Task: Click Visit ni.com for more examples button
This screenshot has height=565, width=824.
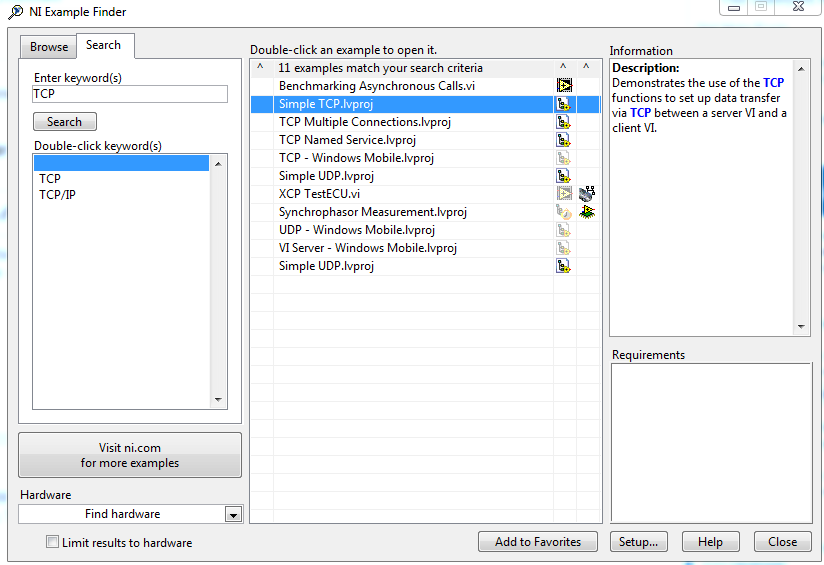Action: (x=130, y=455)
